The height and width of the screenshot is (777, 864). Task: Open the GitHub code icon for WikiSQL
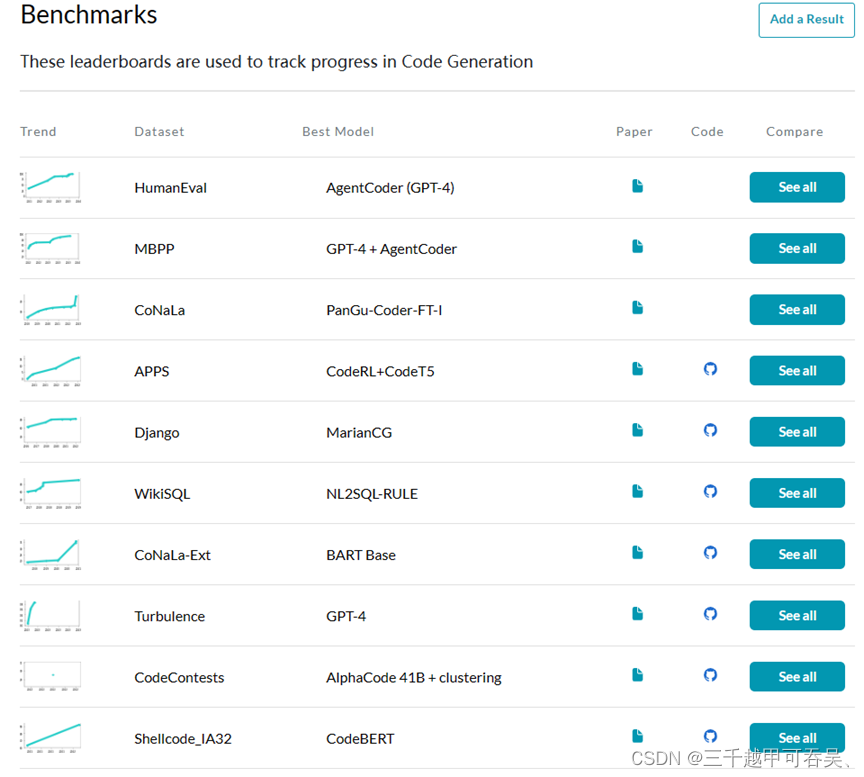(x=710, y=491)
